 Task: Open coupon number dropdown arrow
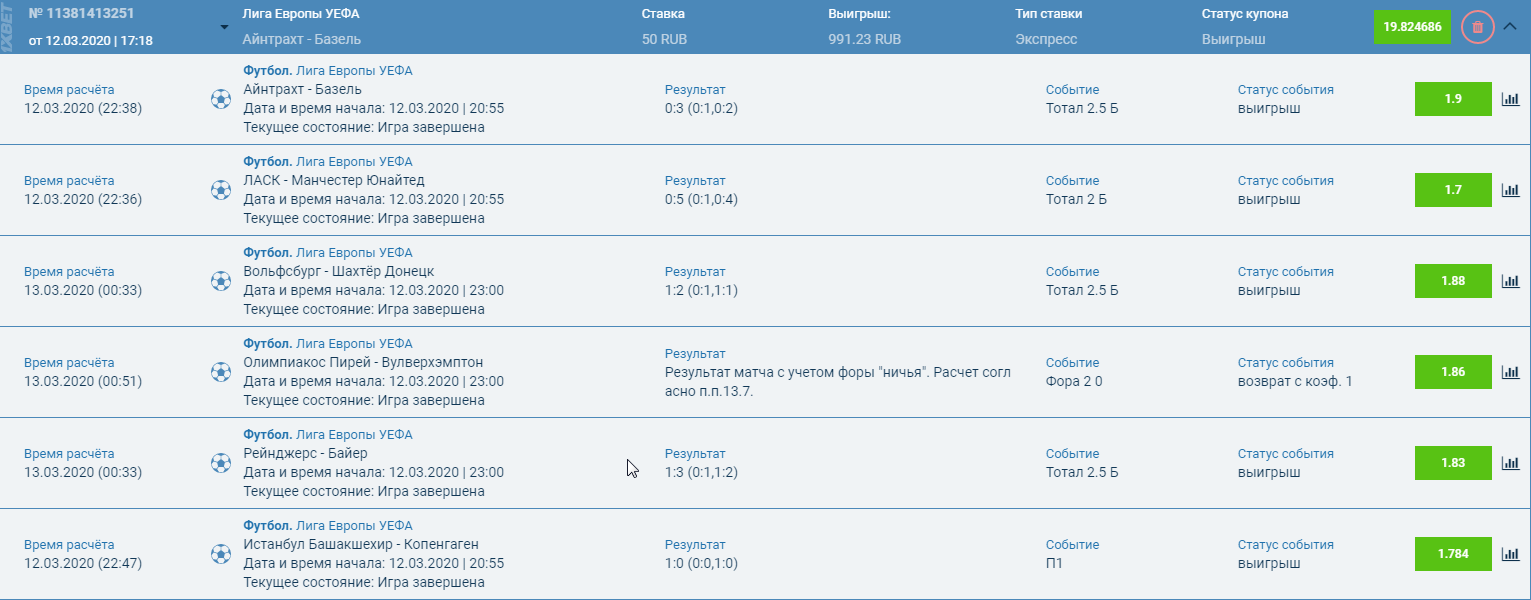(x=224, y=27)
